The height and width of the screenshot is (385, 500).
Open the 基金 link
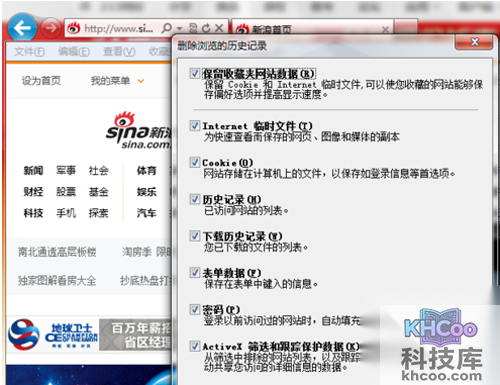98,192
